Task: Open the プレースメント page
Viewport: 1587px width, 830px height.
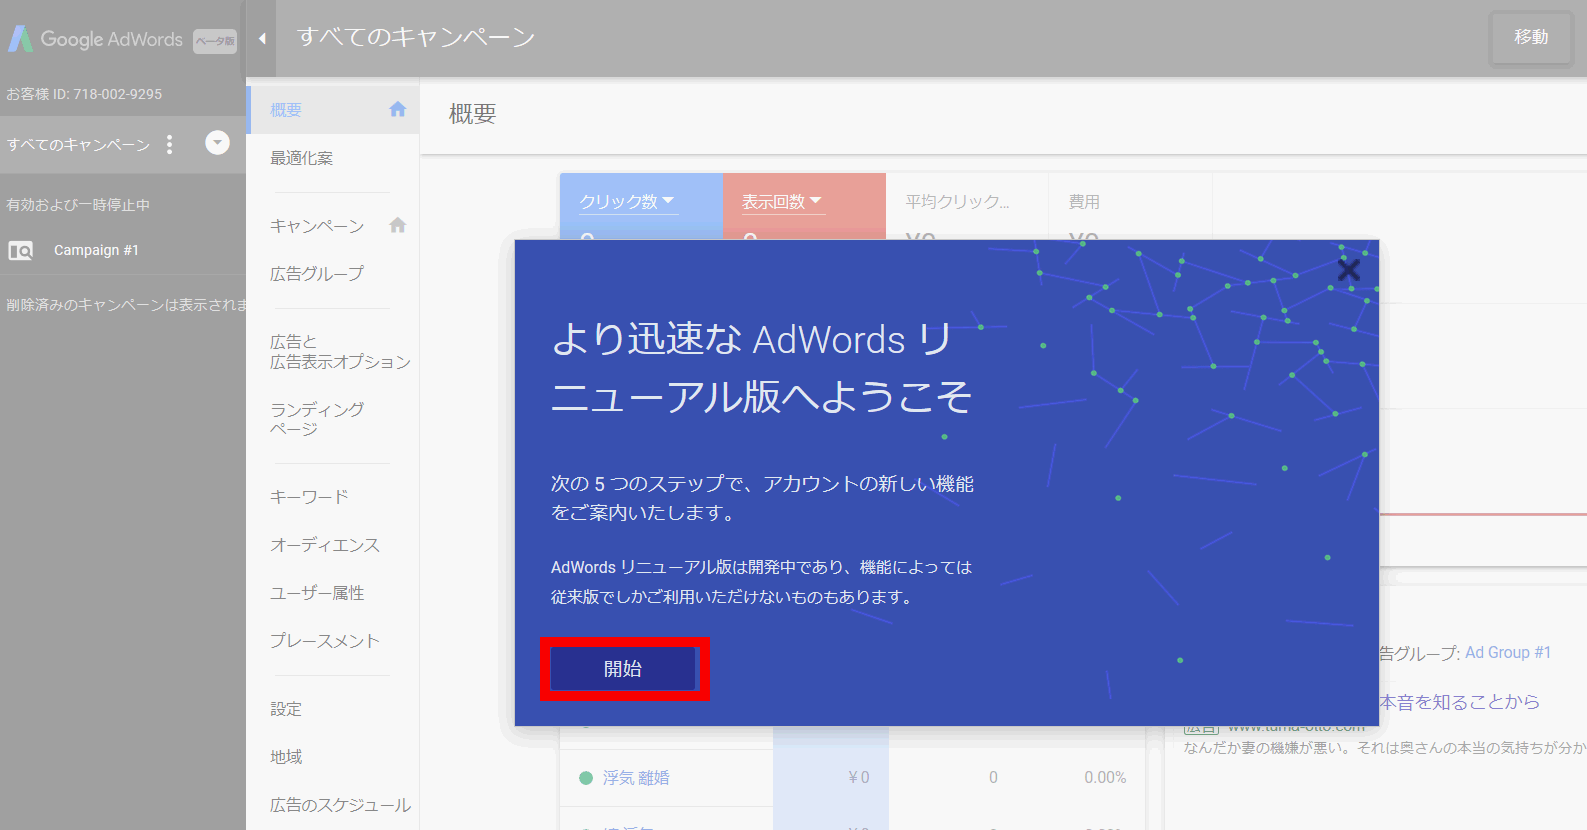Action: 325,641
